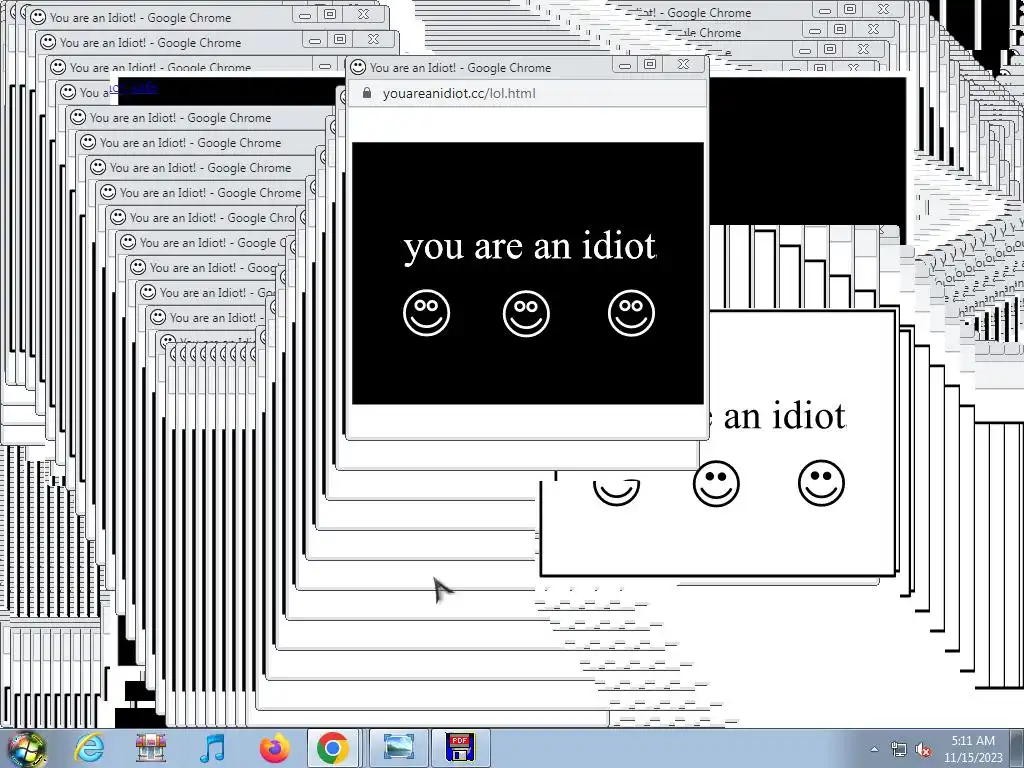
Task: Open the Windows Start orb
Action: (x=26, y=748)
